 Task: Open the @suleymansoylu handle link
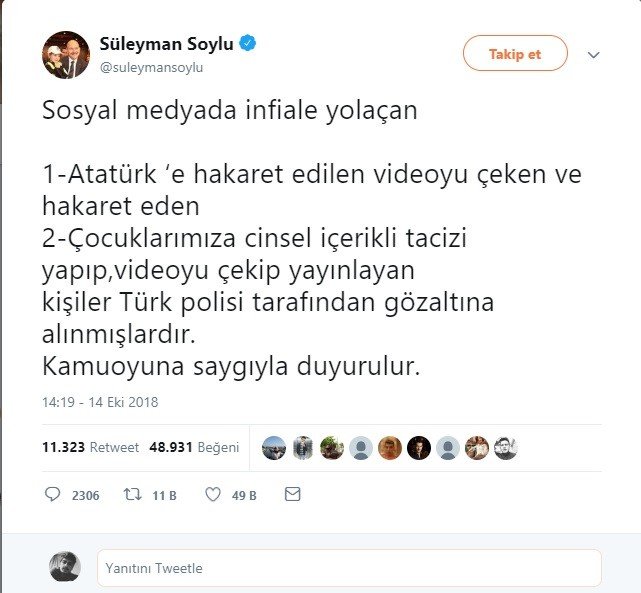pyautogui.click(x=151, y=67)
